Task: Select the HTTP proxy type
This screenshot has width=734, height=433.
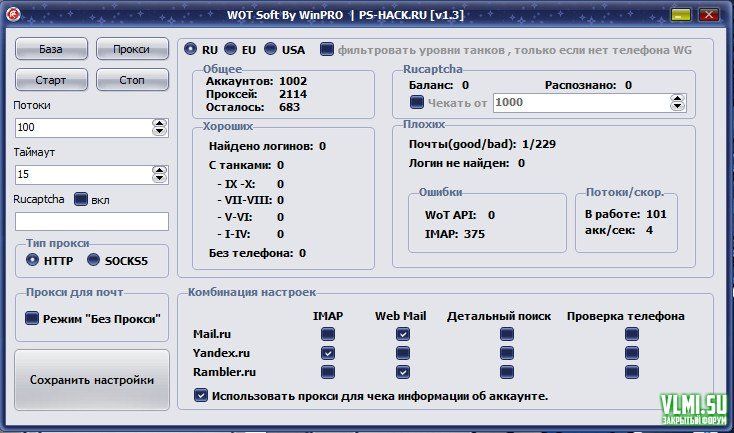Action: [32, 260]
